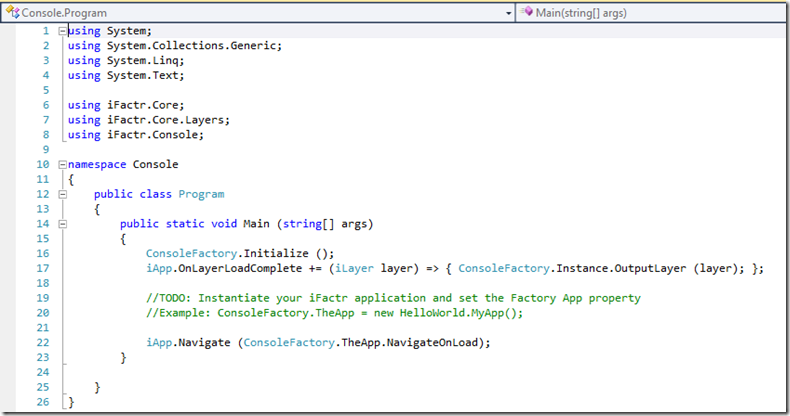
Task: Click 'OutputLayer' on line 17
Action: [650, 268]
